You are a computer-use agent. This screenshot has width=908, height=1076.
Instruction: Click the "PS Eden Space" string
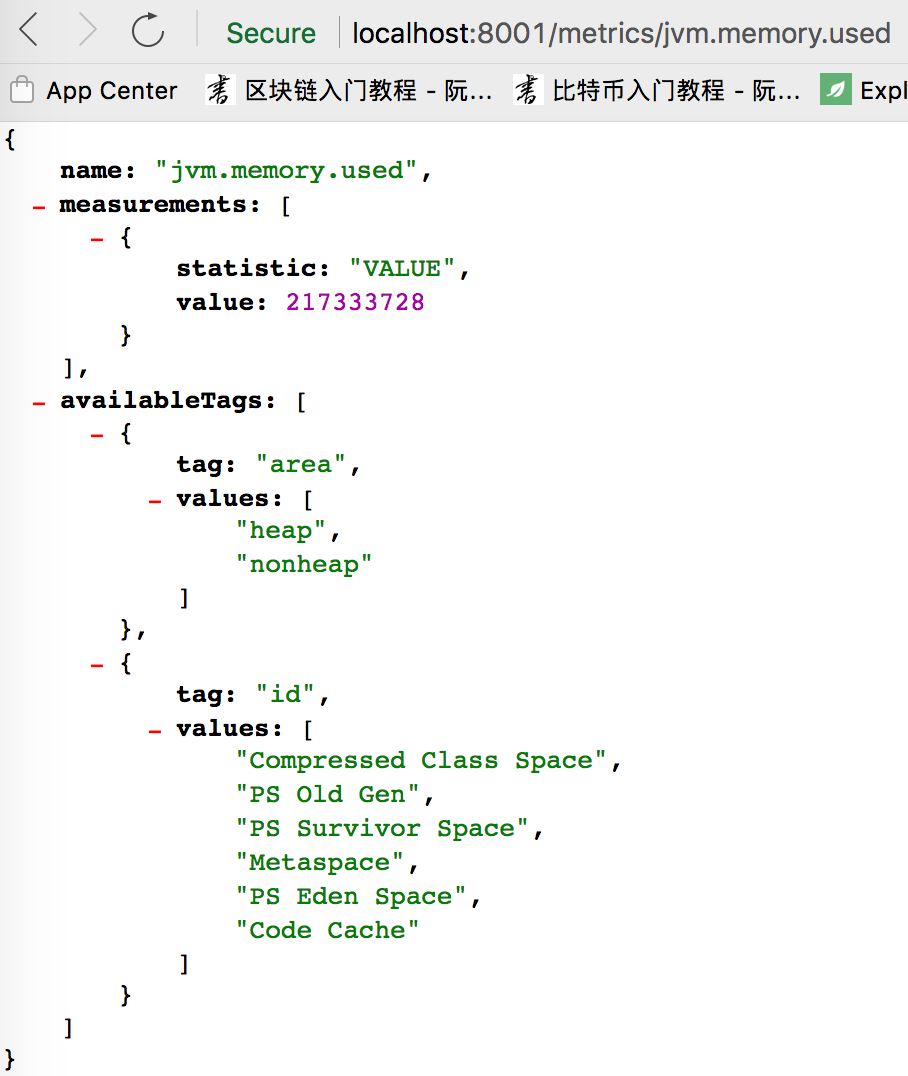pos(351,897)
